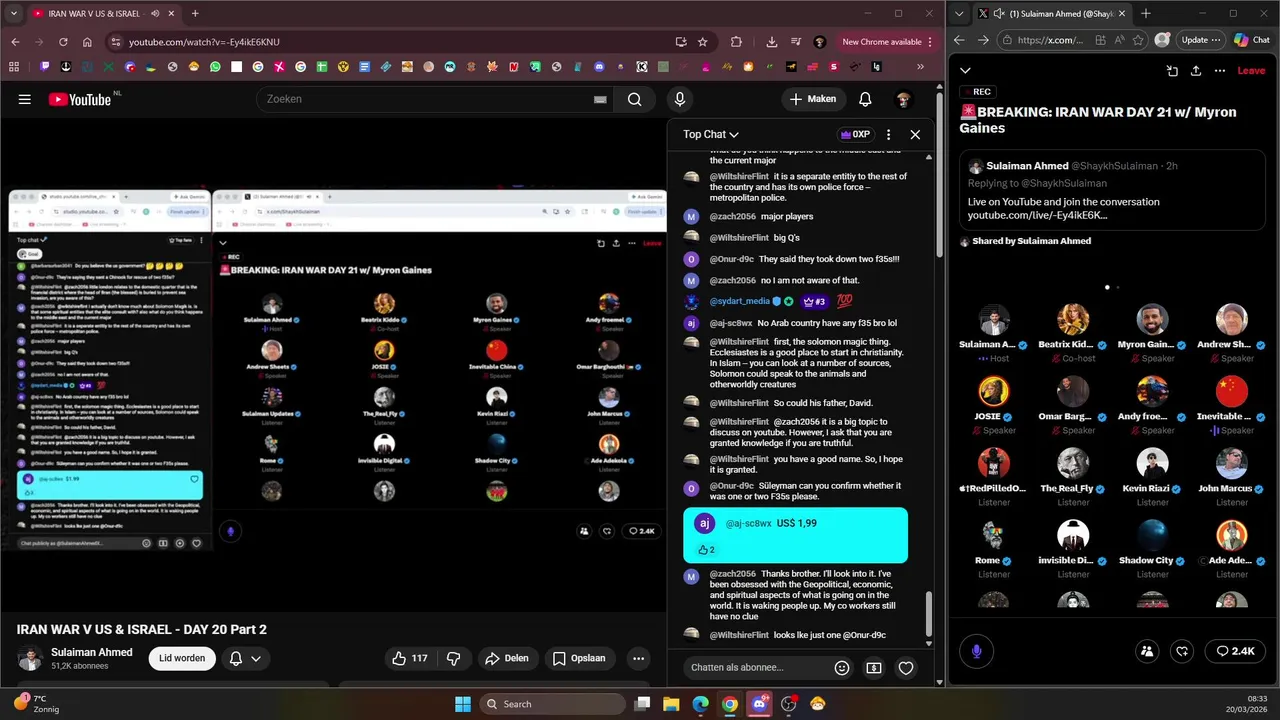Collapse X Space with down chevron
This screenshot has height=720, width=1280.
[965, 71]
